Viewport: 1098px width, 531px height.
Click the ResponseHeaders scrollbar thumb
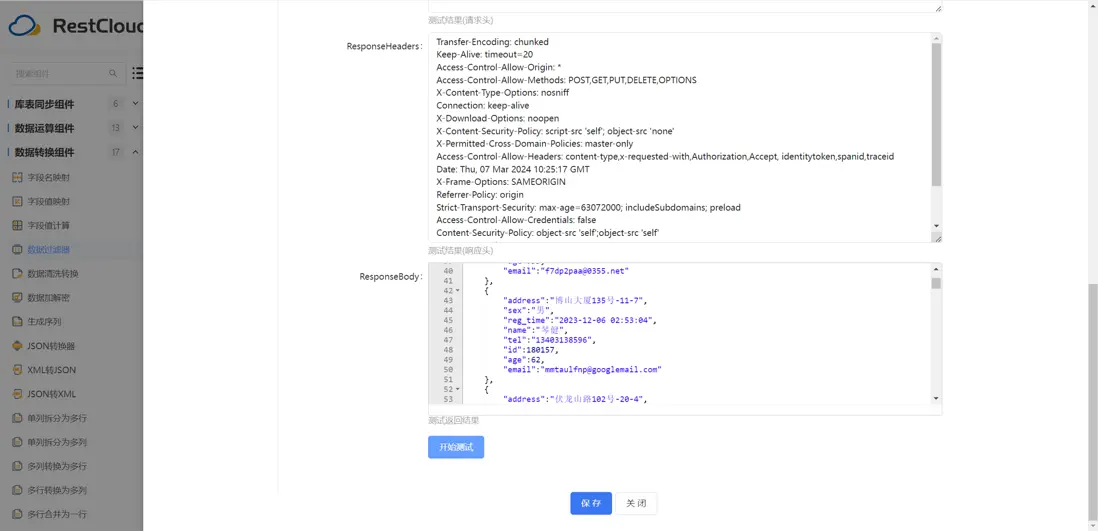pyautogui.click(x=936, y=115)
